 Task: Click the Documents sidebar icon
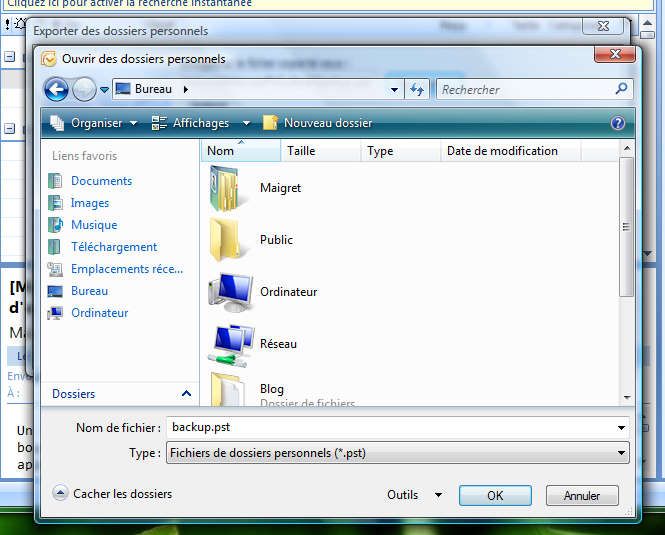(55, 181)
